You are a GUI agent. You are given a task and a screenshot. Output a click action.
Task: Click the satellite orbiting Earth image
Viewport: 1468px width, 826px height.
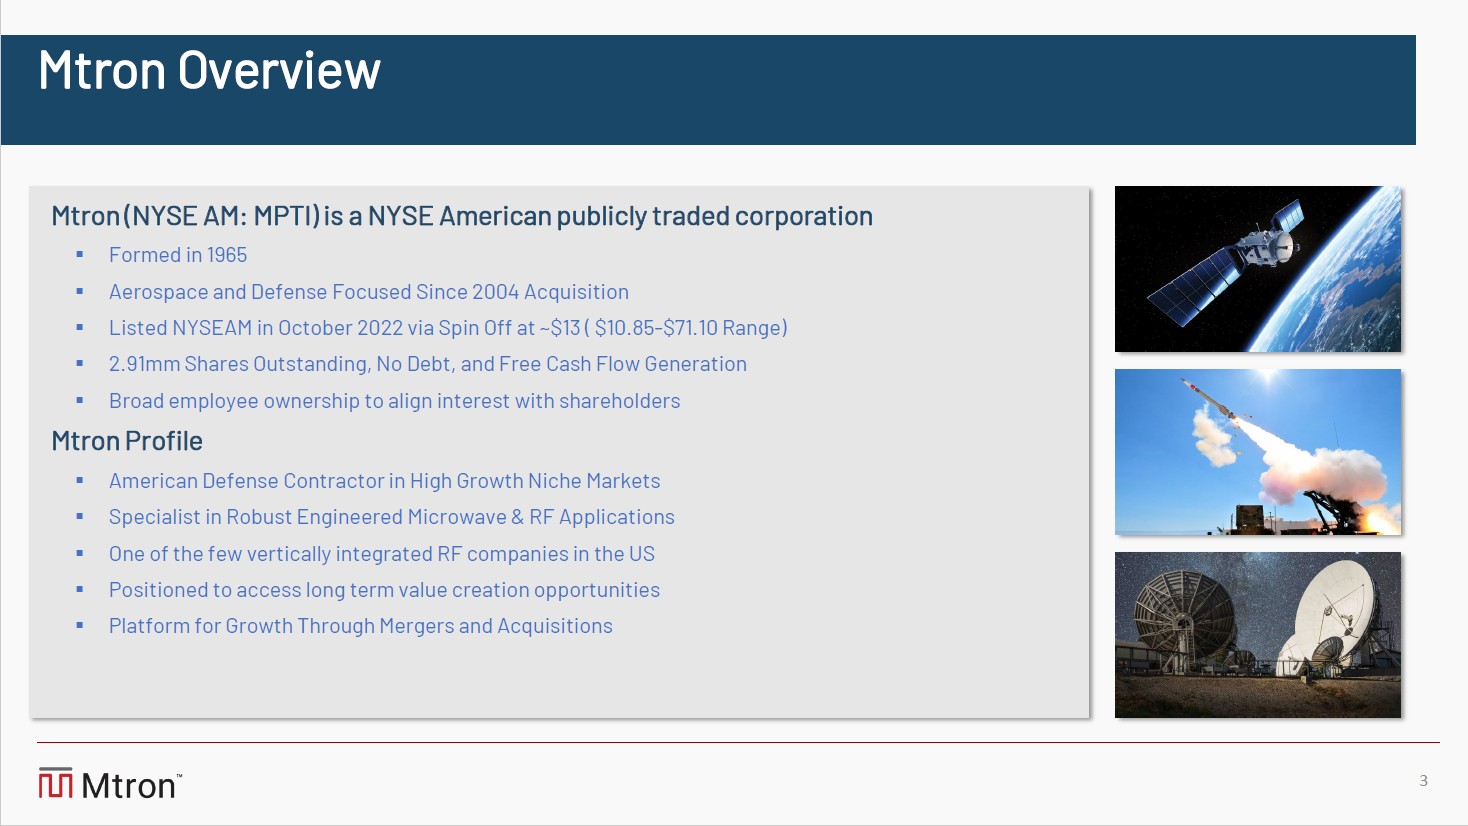click(1257, 269)
